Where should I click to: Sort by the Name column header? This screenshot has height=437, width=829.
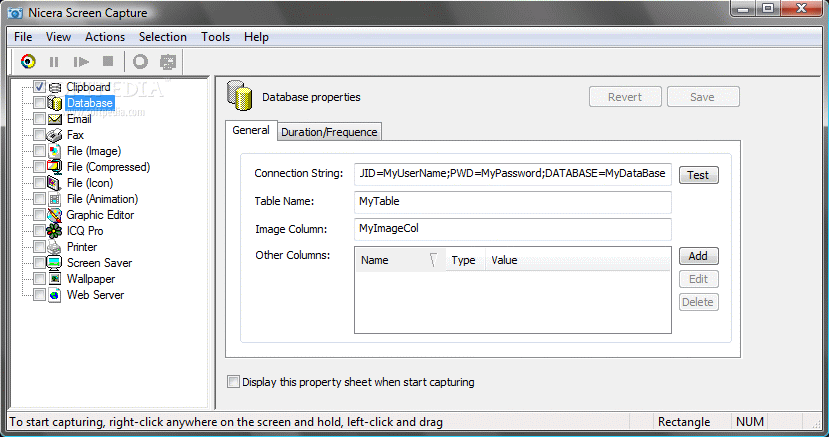click(x=400, y=260)
